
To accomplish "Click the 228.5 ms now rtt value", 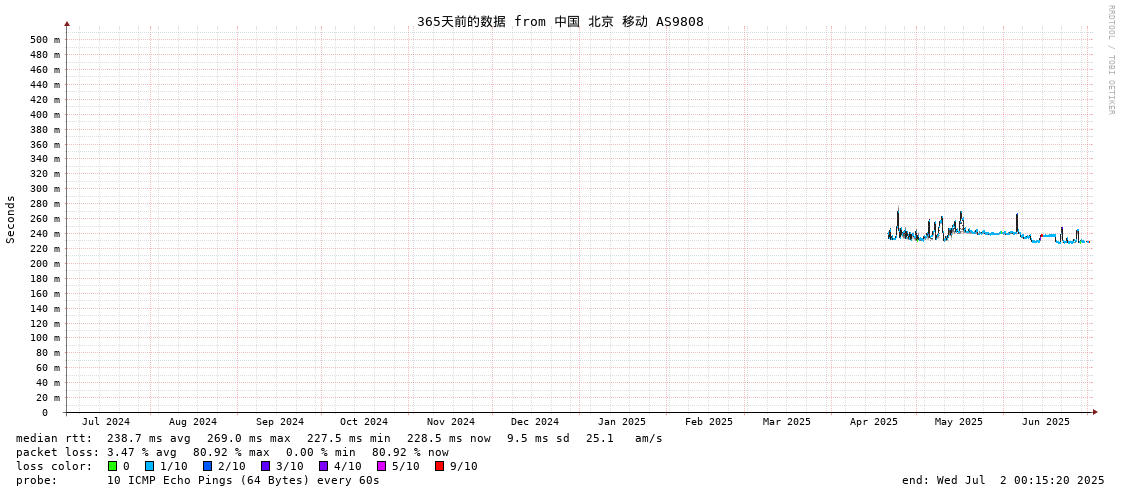I will pyautogui.click(x=449, y=438).
